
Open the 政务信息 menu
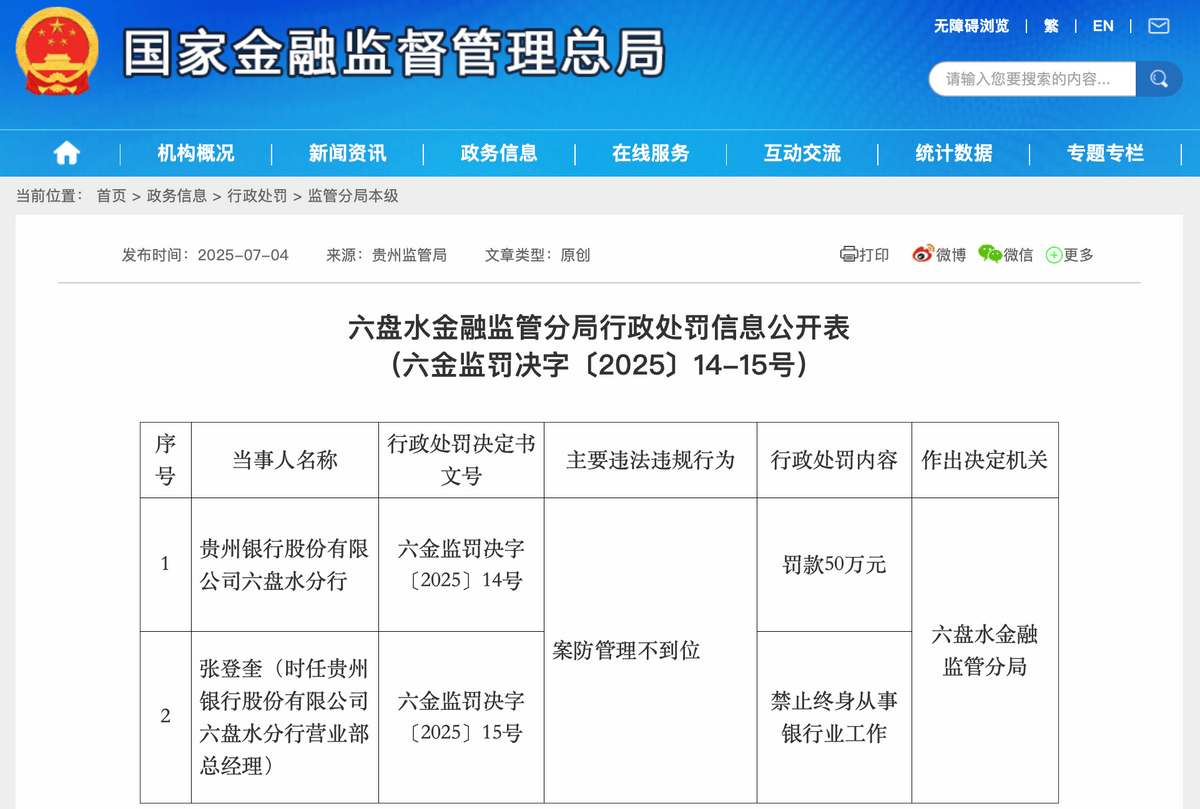coord(499,153)
